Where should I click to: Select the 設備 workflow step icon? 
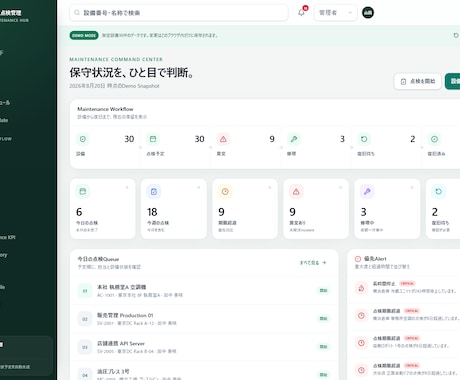coord(83,139)
